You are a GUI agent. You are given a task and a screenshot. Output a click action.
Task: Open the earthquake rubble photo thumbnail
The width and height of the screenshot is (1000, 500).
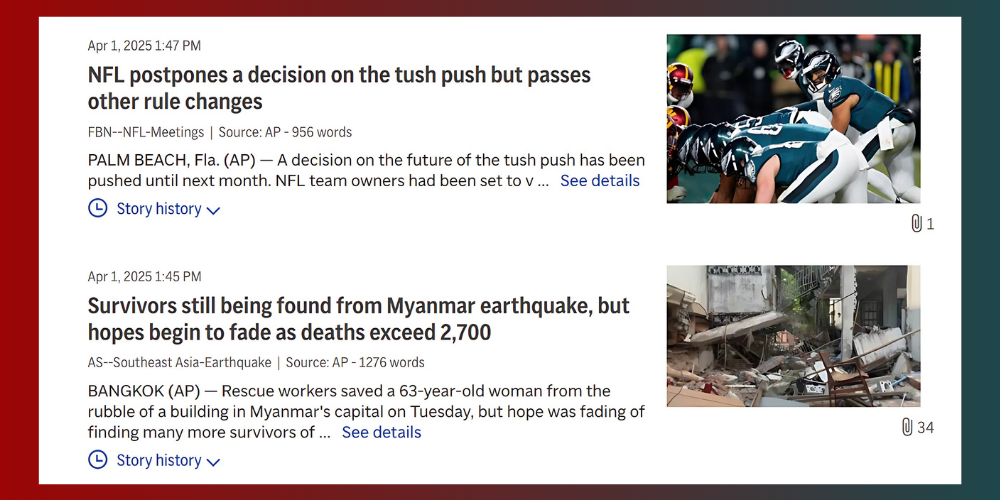pos(793,335)
